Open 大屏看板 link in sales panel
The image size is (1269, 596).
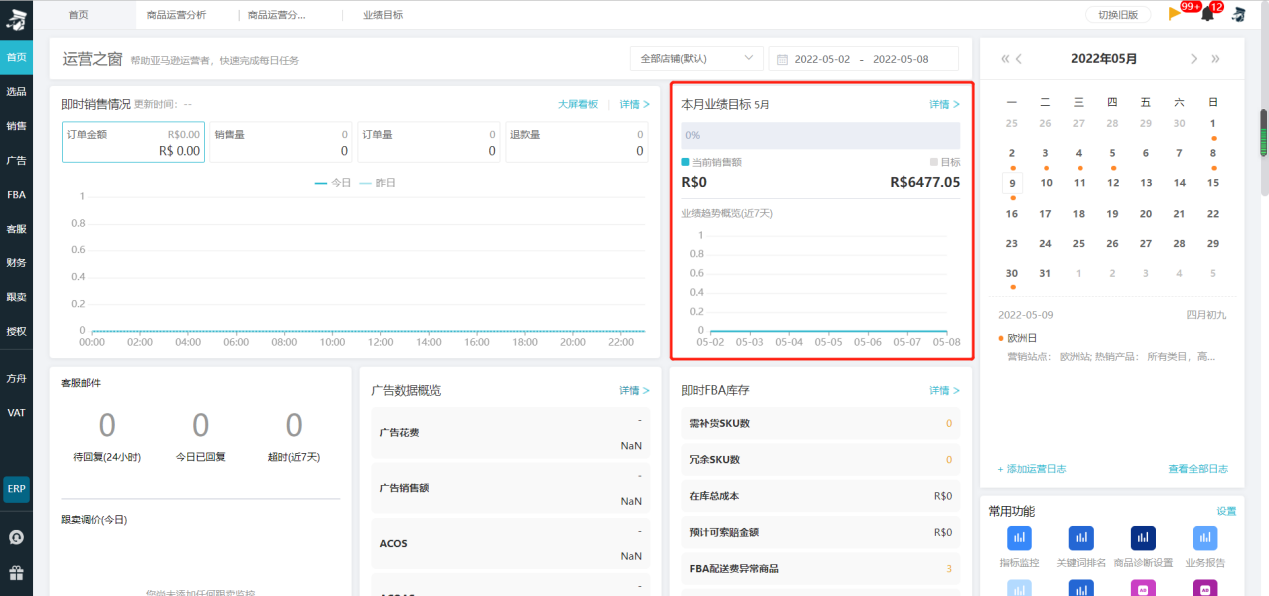[x=577, y=104]
